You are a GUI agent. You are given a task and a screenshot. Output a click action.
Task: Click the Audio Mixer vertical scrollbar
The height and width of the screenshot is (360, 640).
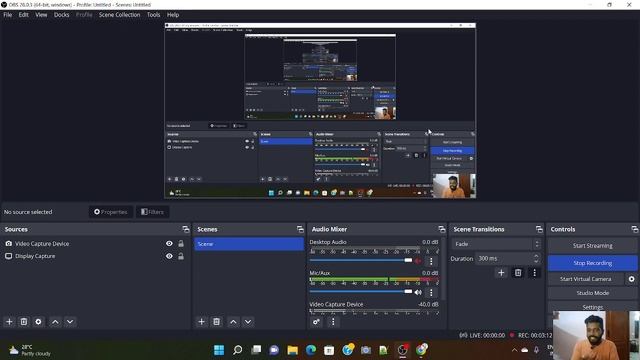pos(443,269)
